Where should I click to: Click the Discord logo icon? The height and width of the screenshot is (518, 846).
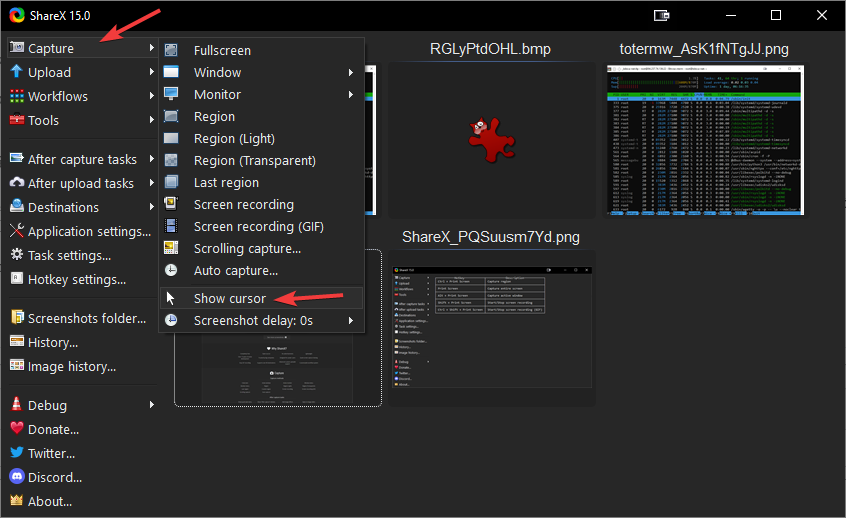[x=17, y=476]
